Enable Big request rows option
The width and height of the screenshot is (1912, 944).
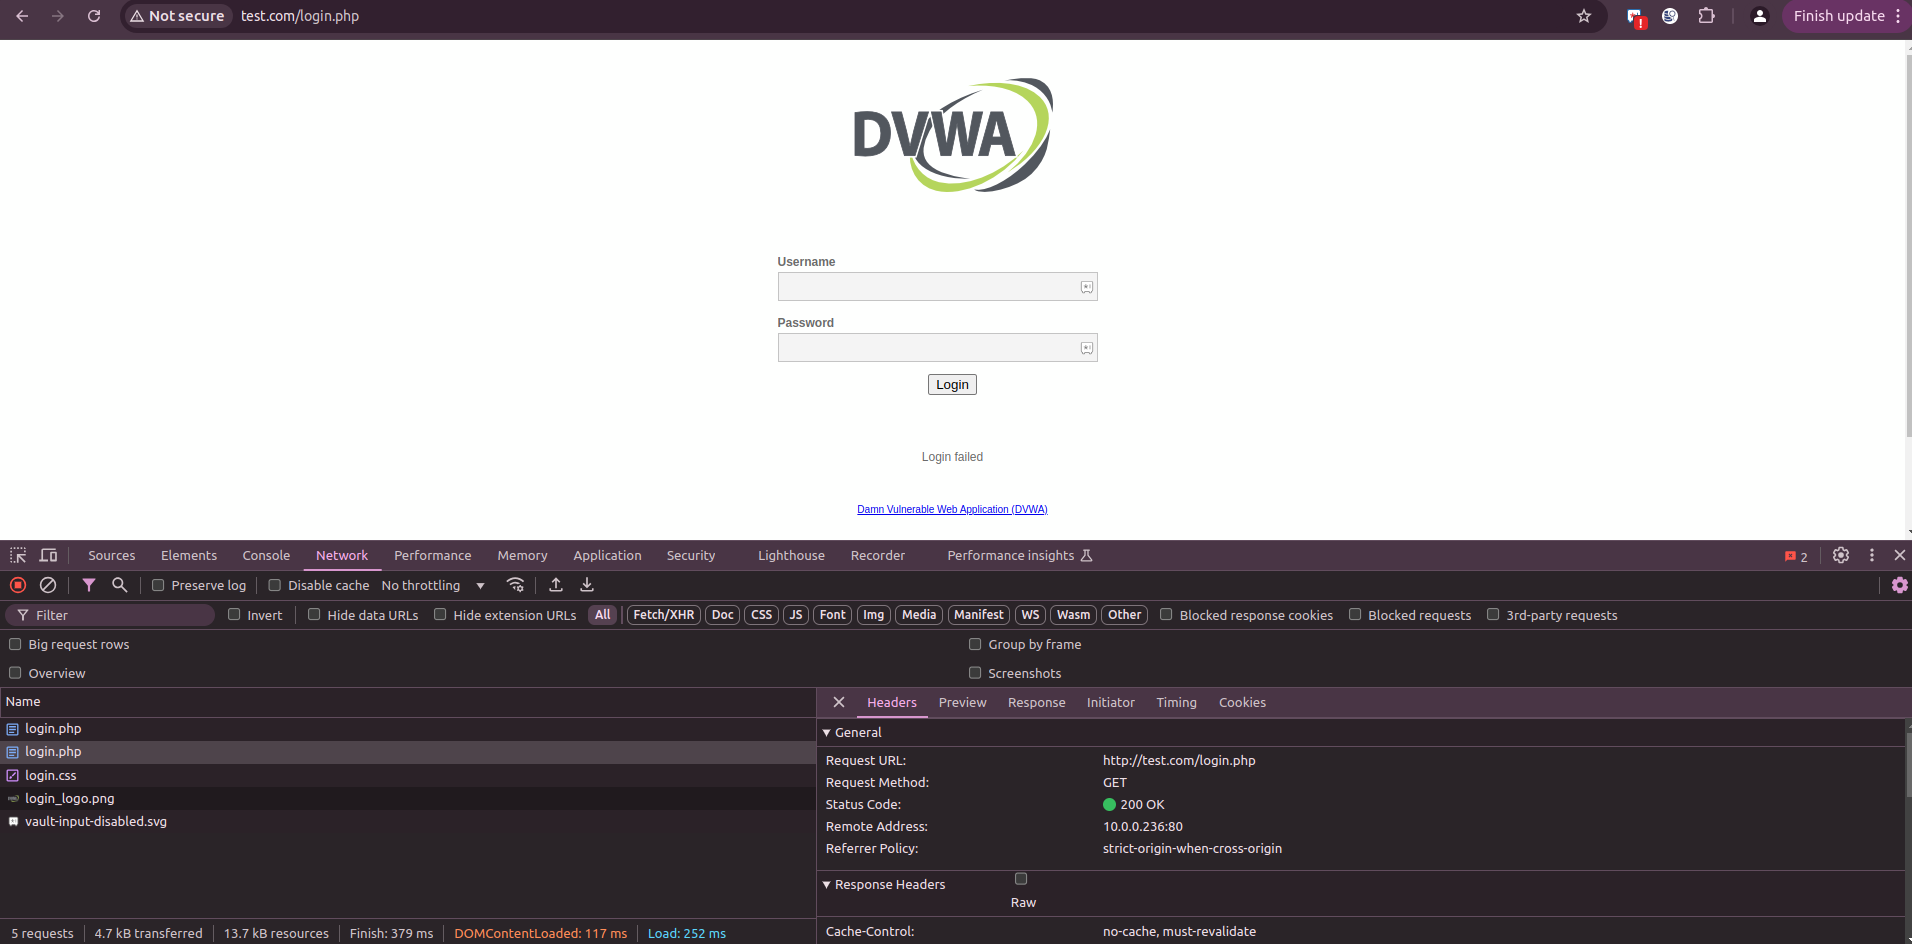tap(15, 644)
